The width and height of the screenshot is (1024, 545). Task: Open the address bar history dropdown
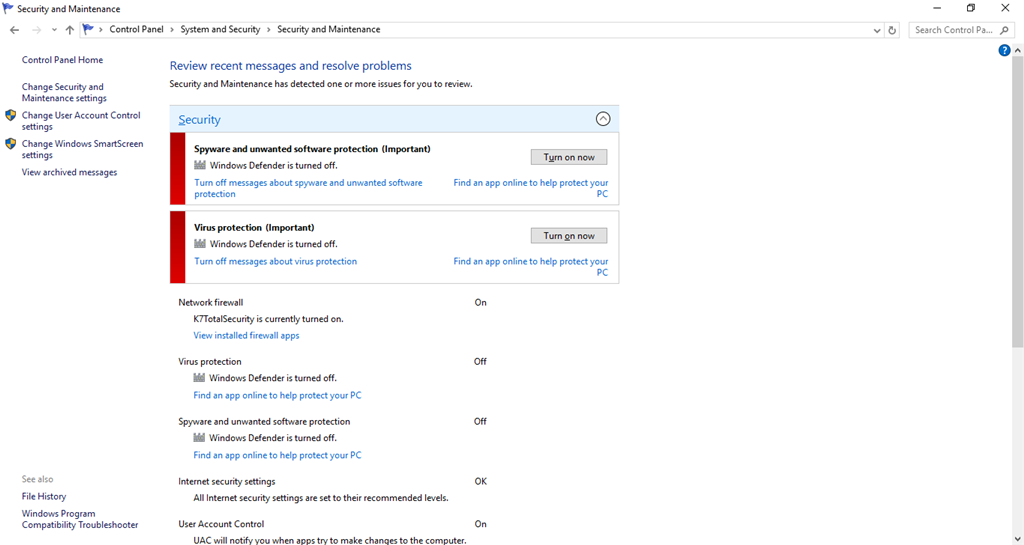(876, 30)
